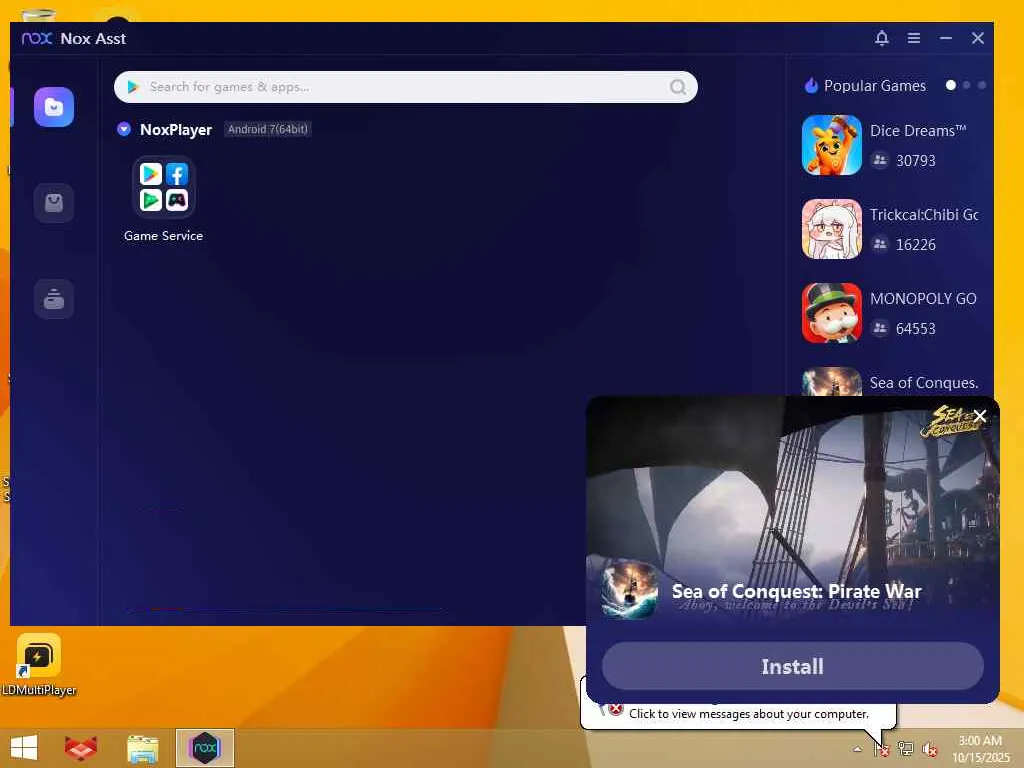This screenshot has width=1024, height=768.
Task: Open the network tray icon
Action: (905, 748)
